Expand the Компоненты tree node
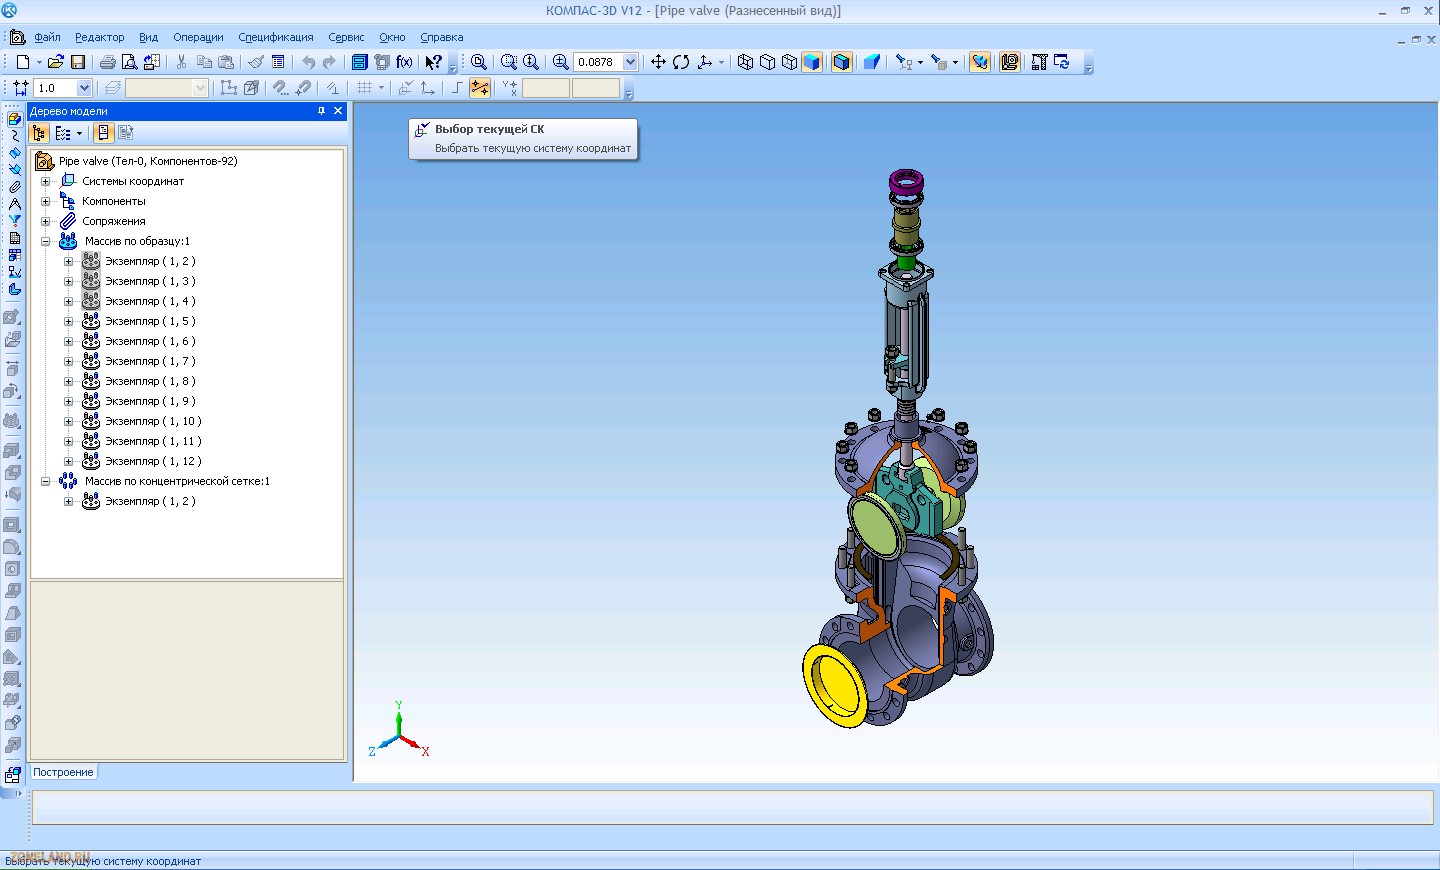The height and width of the screenshot is (870, 1440). click(x=45, y=201)
